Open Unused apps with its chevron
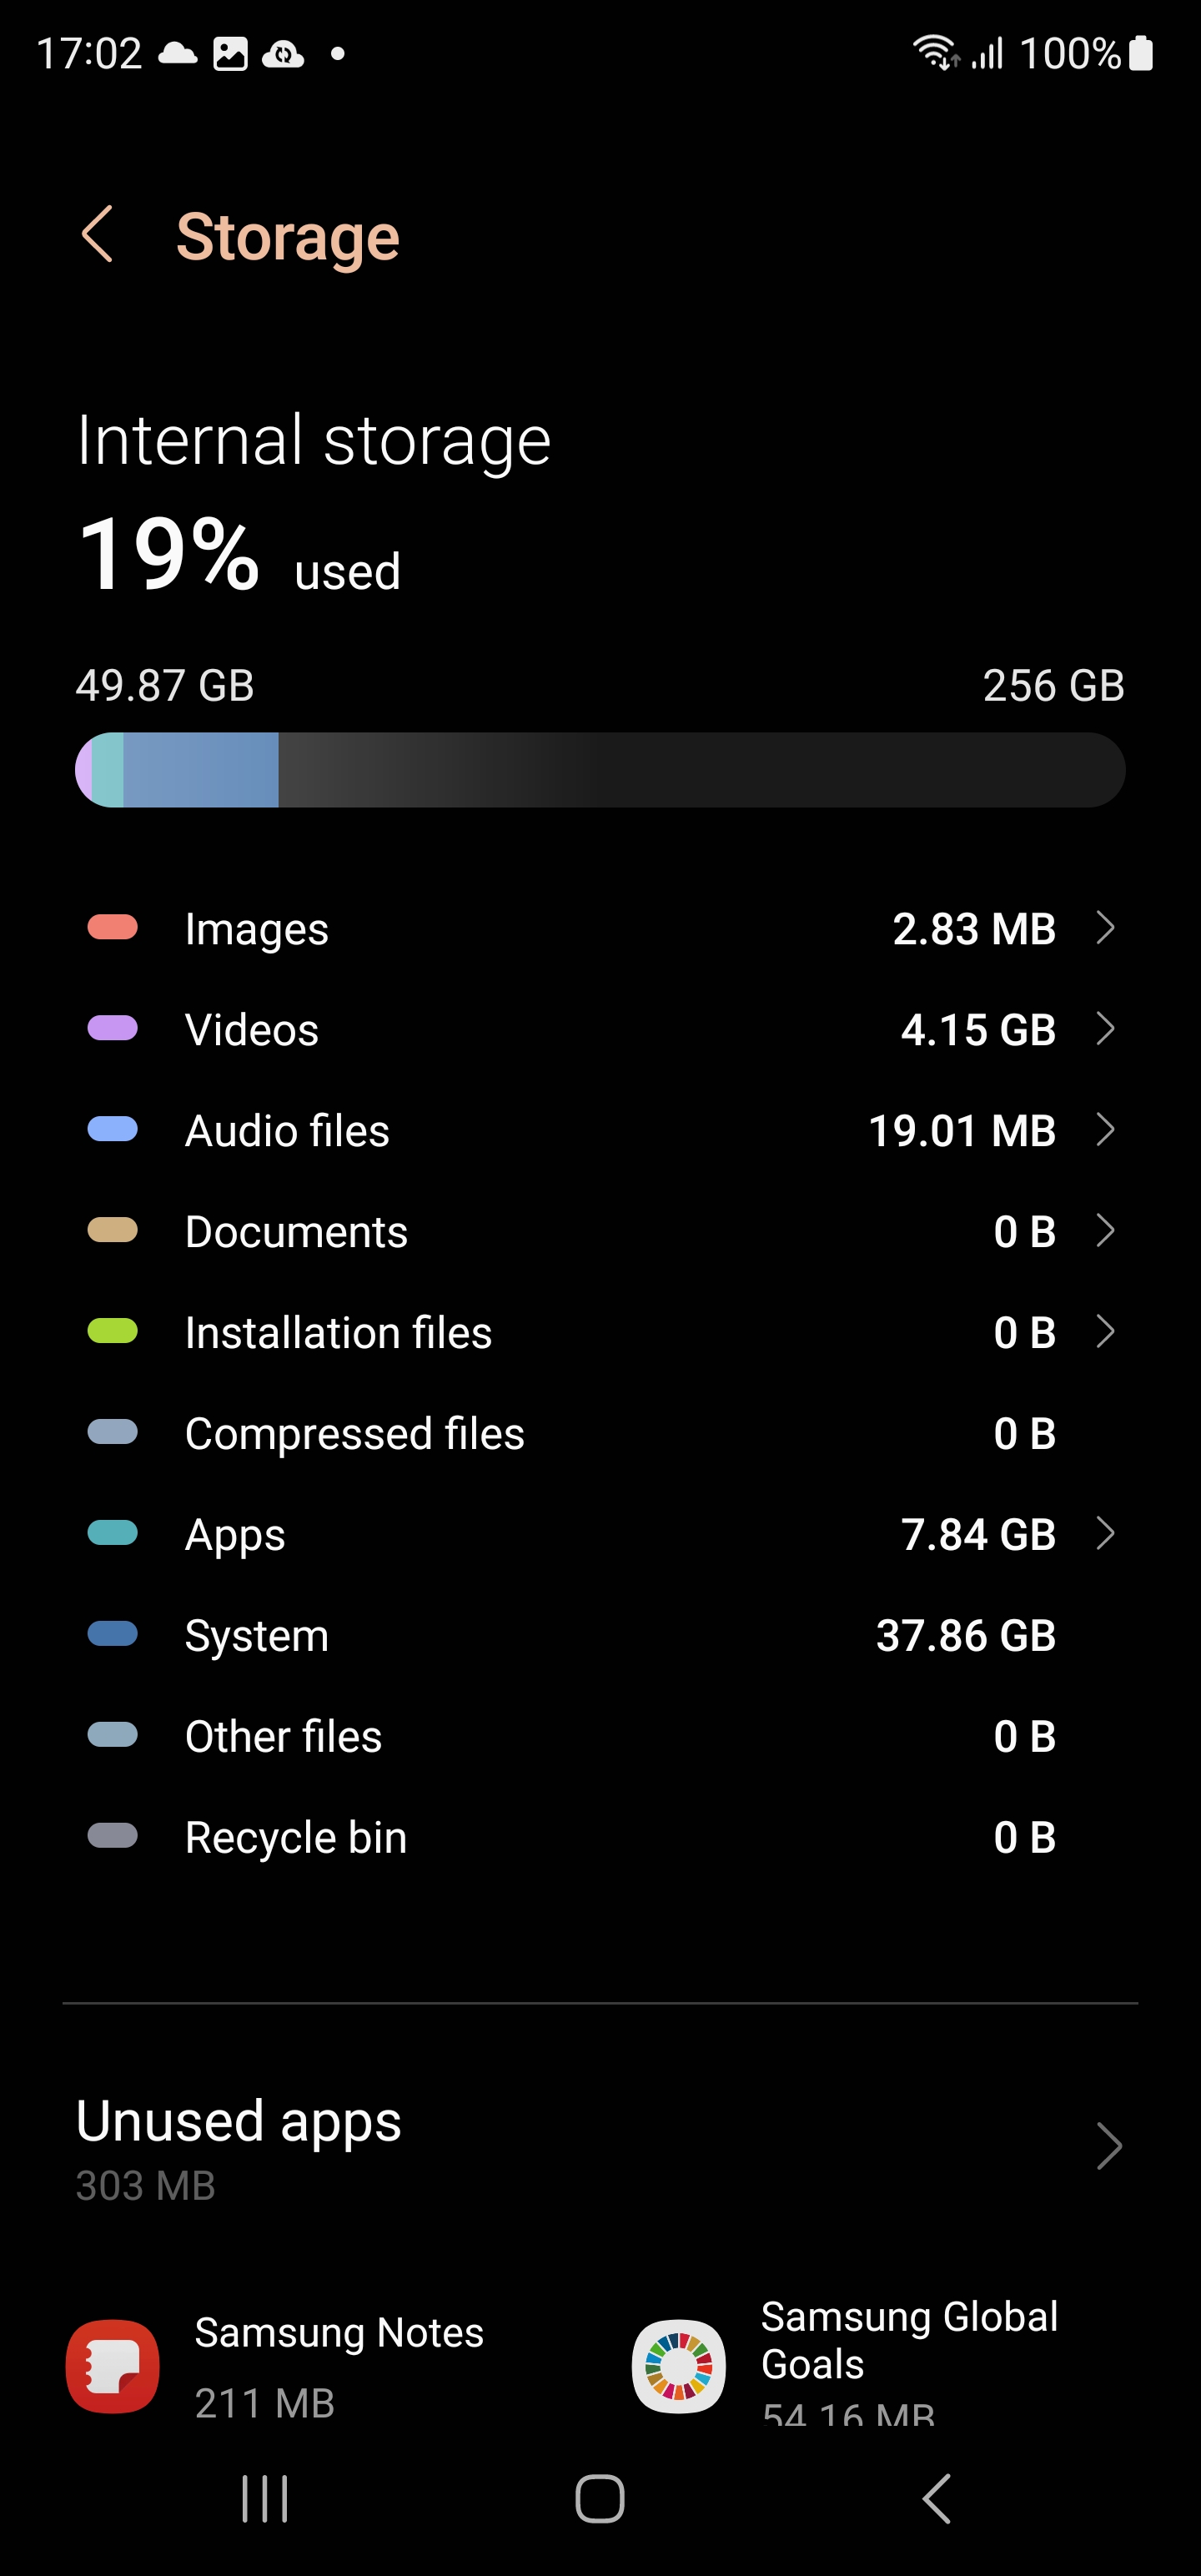Image resolution: width=1201 pixels, height=2576 pixels. pyautogui.click(x=1109, y=2146)
